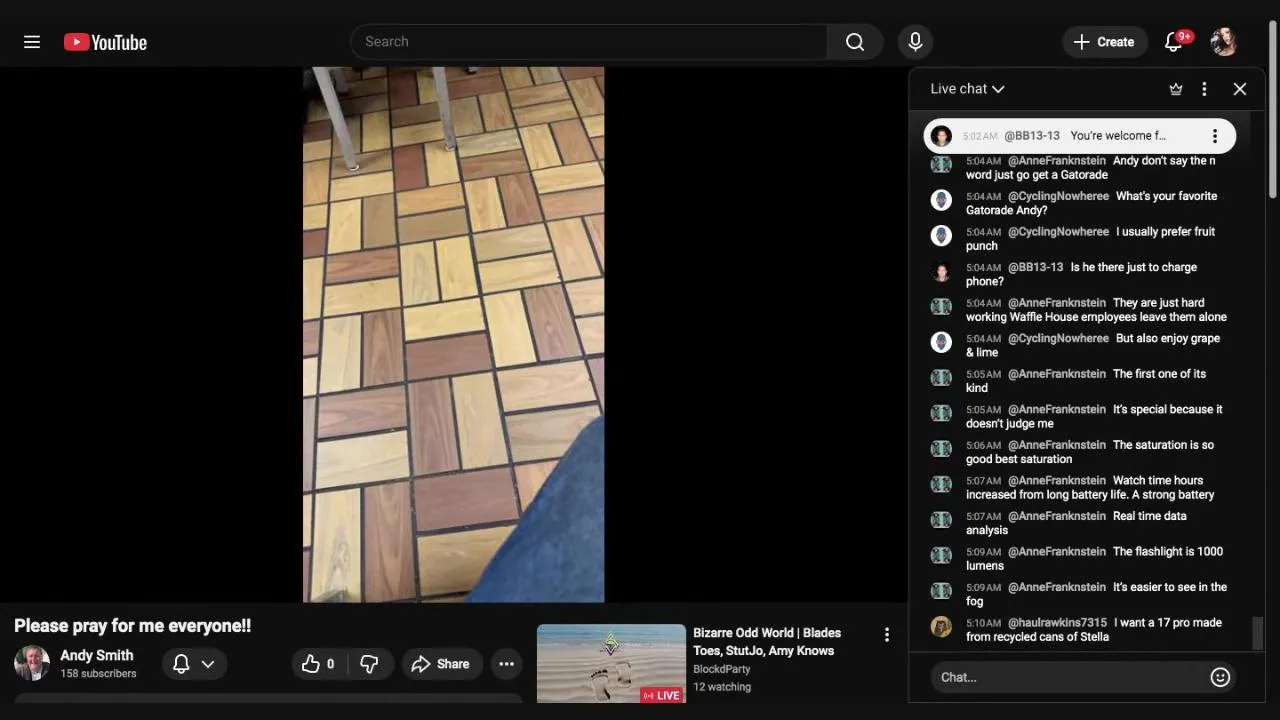Viewport: 1280px width, 720px height.
Task: Click into the Search field
Action: 589,42
